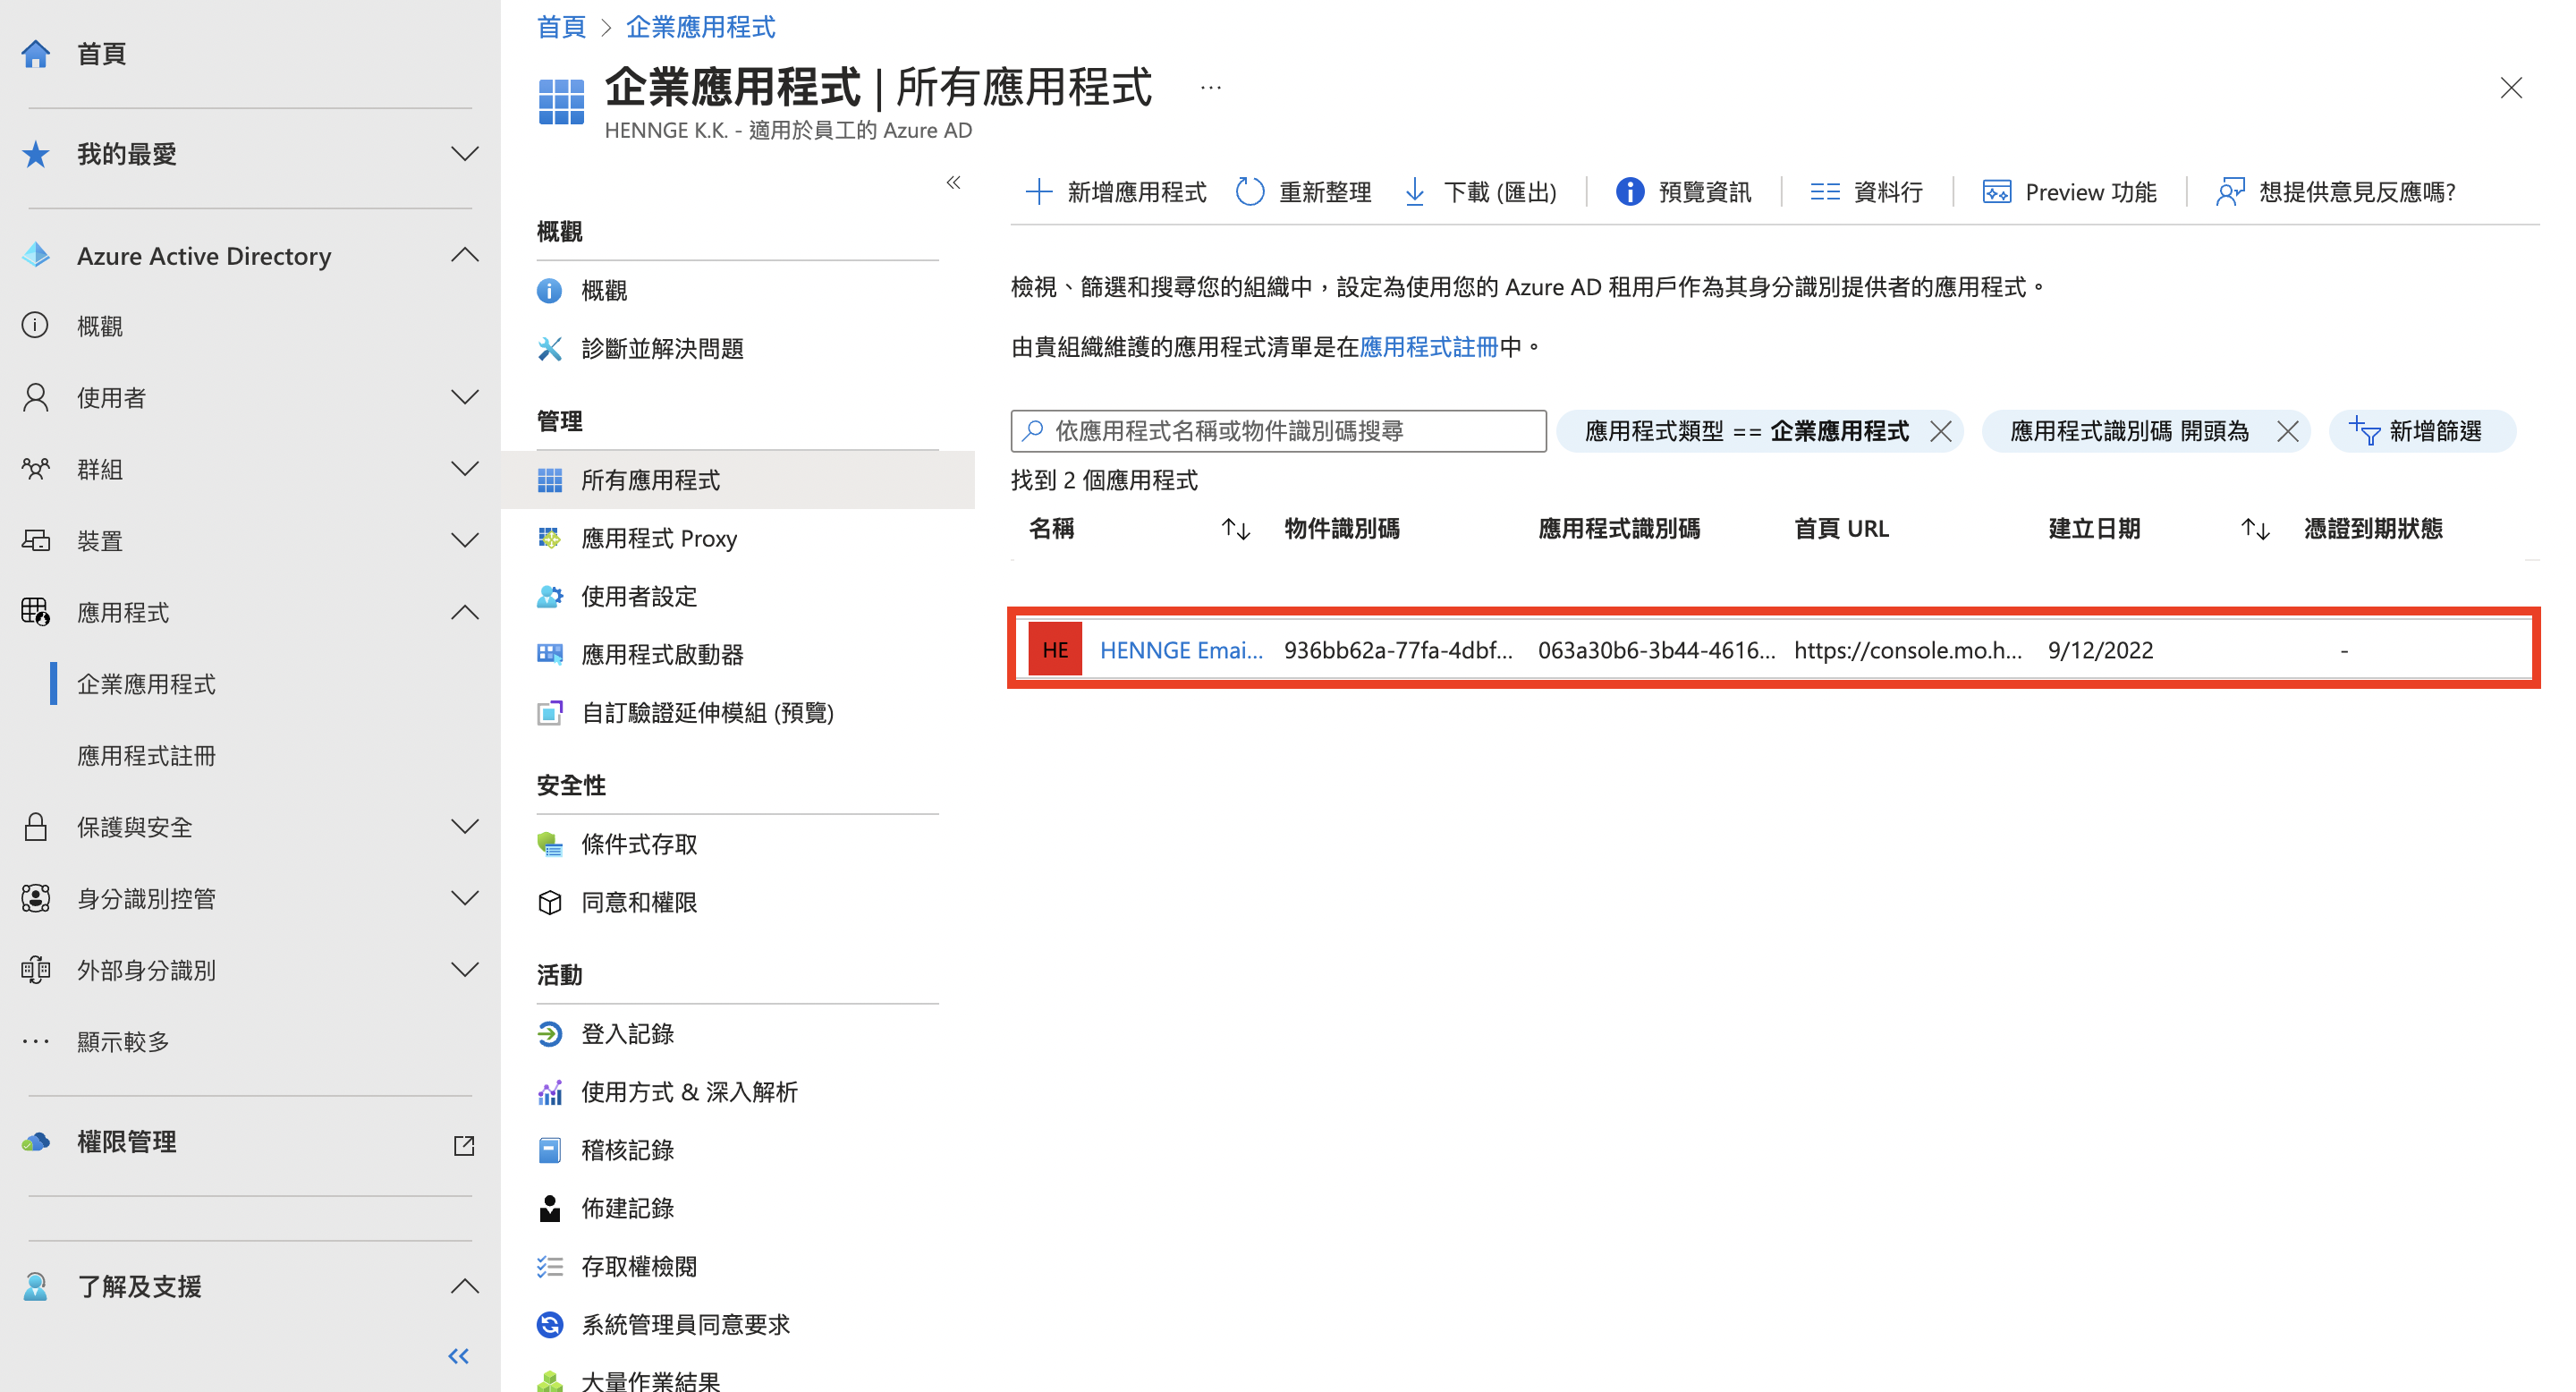The width and height of the screenshot is (2576, 1392).
Task: Collapse the 應用程式 section chevron
Action: (x=464, y=612)
